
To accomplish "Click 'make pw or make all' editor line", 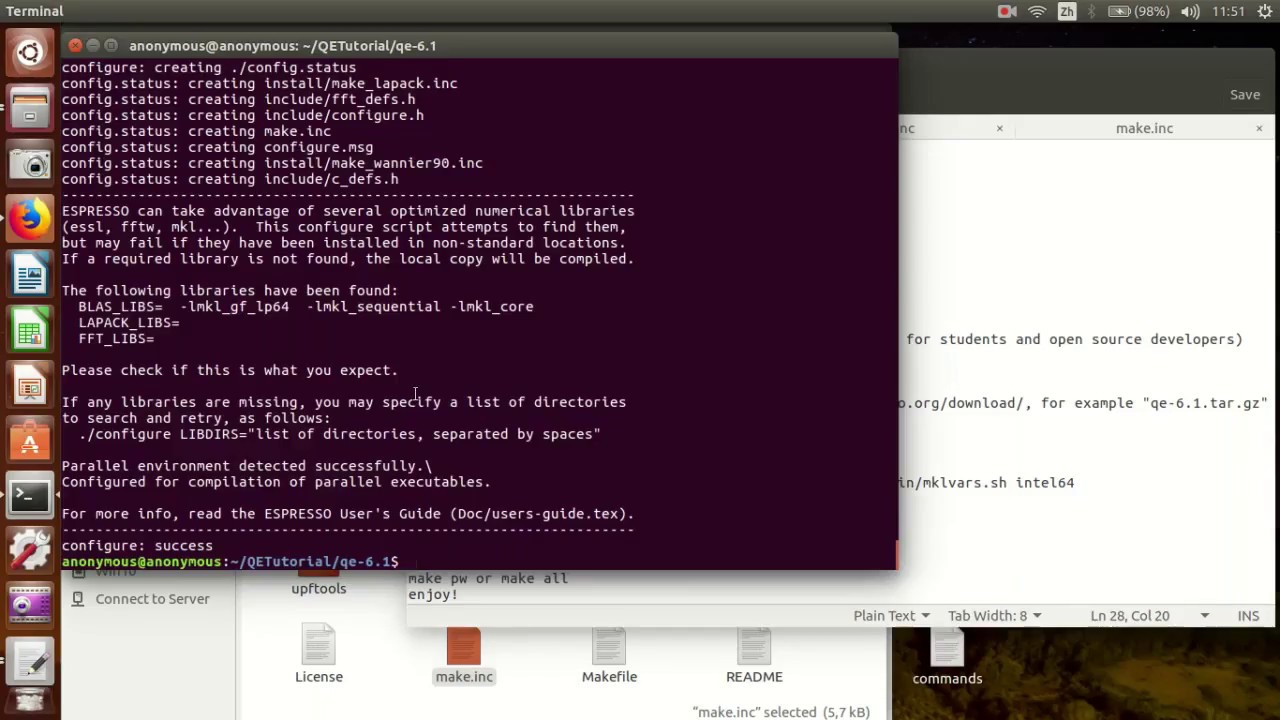I will pyautogui.click(x=488, y=579).
